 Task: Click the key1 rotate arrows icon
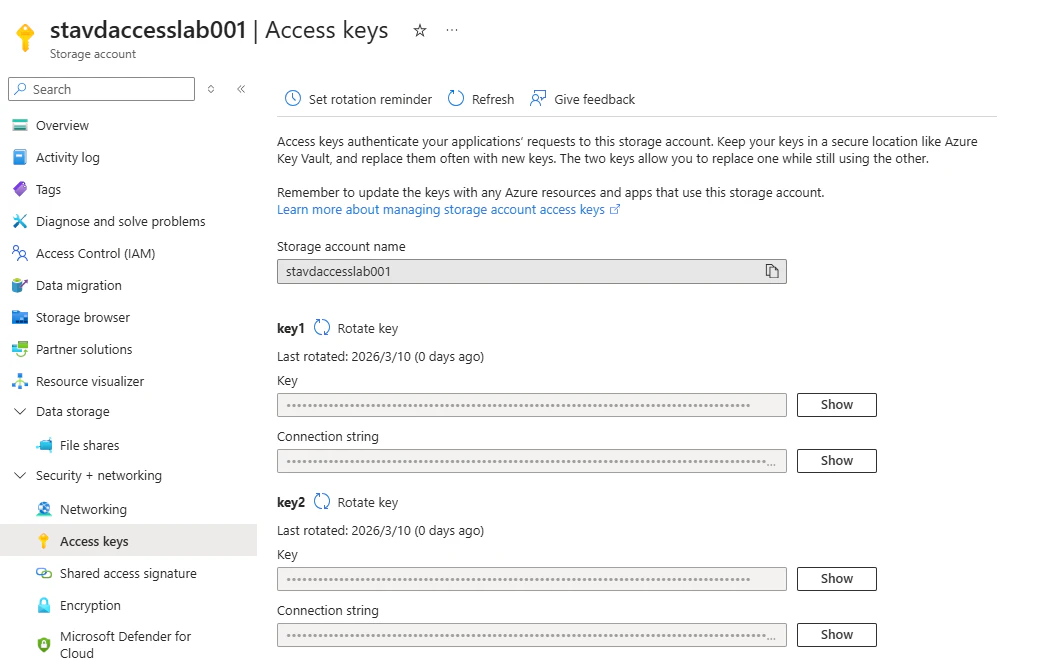pyautogui.click(x=322, y=327)
